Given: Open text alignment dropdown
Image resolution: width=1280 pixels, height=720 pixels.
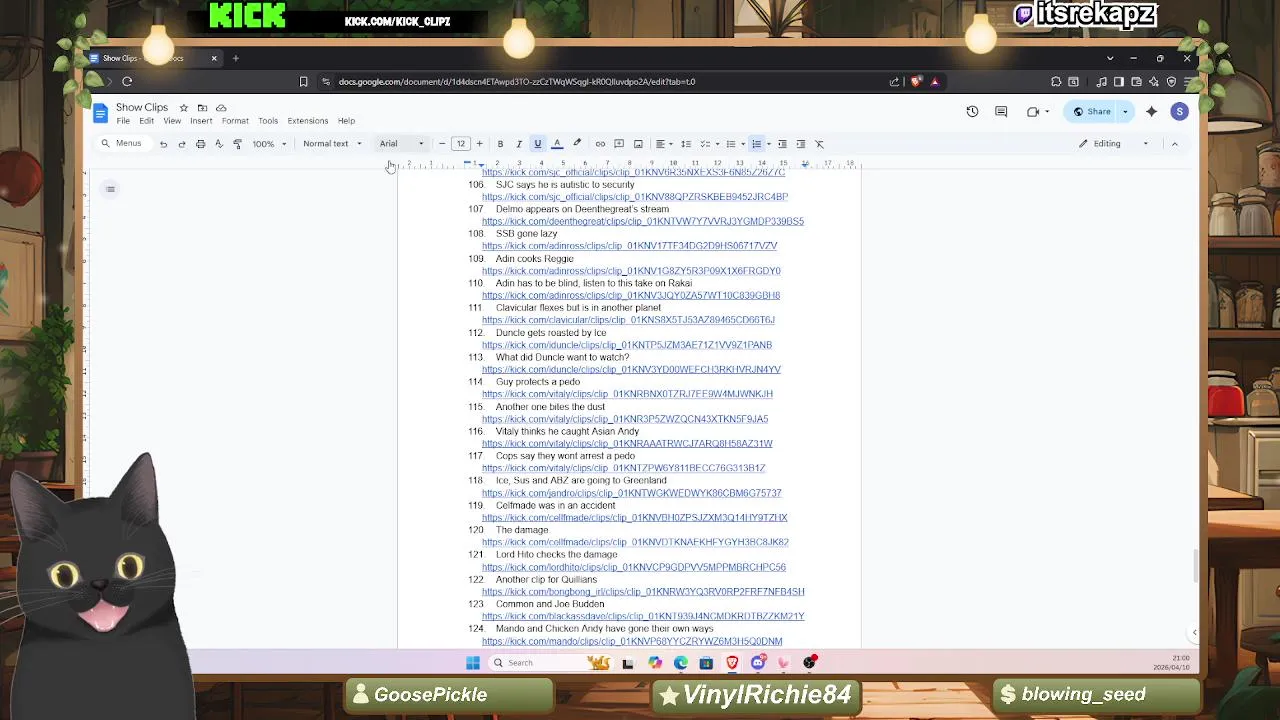Looking at the screenshot, I should (662, 144).
